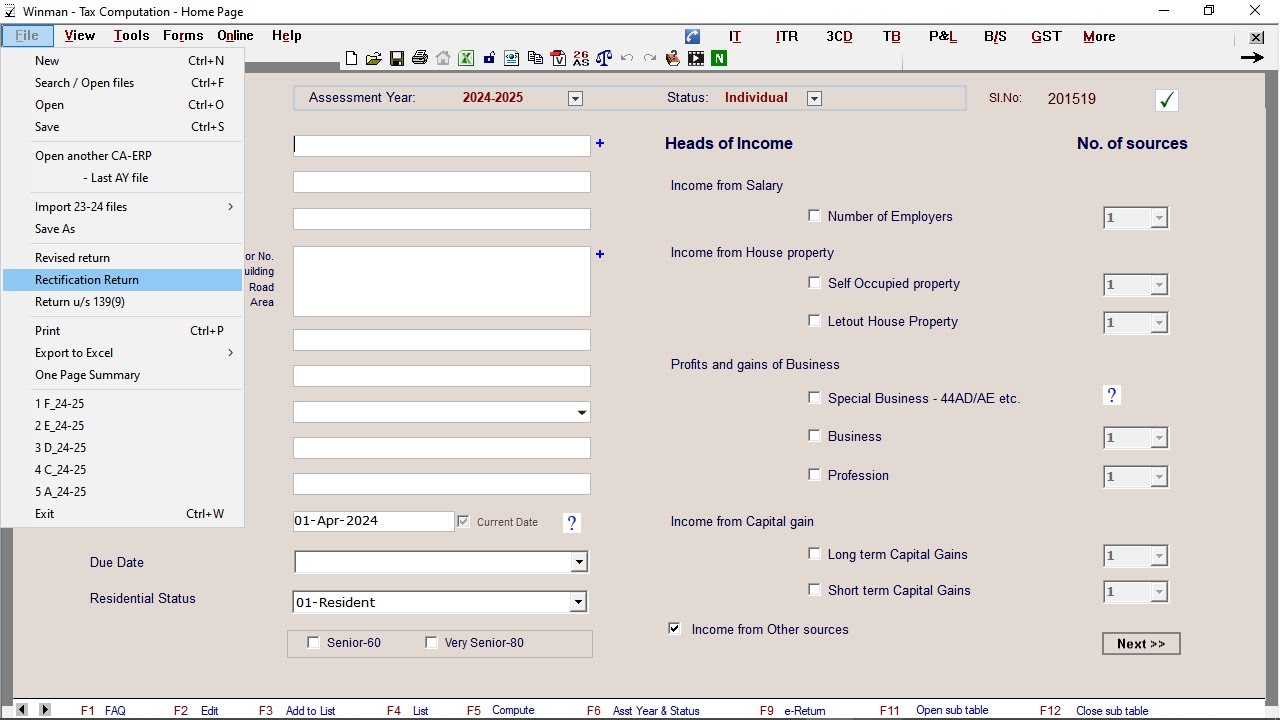This screenshot has width=1280, height=720.
Task: Select Return u/s 139(9) menu entry
Action: coord(123,302)
